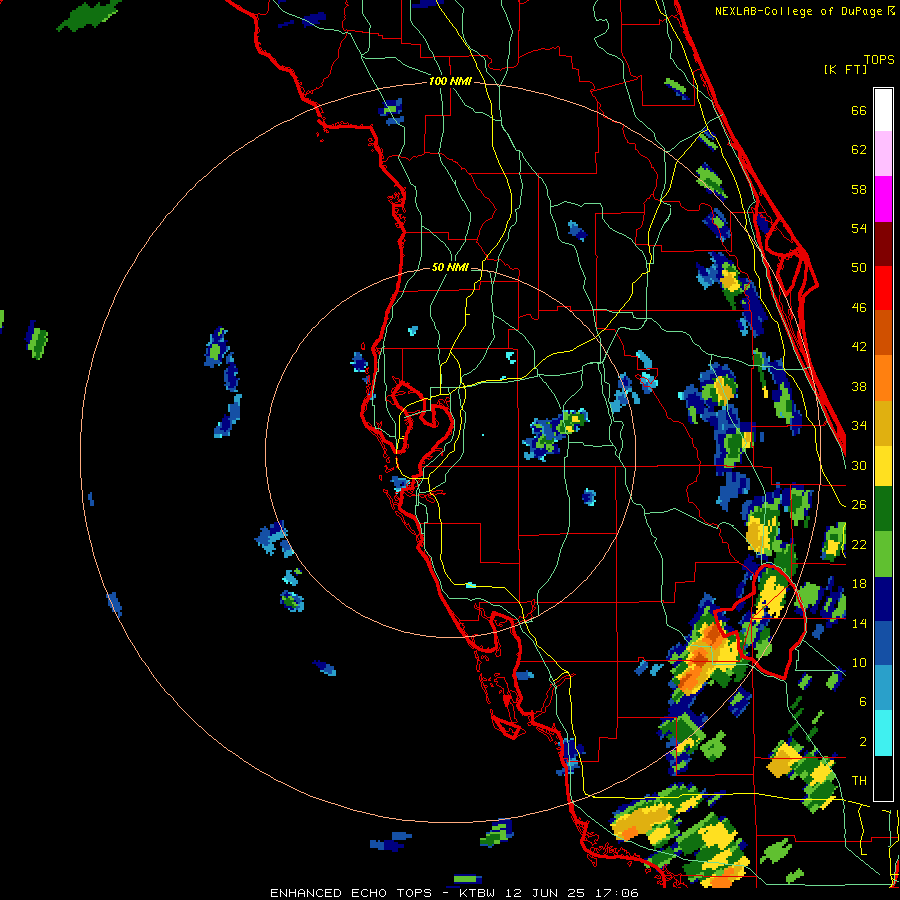
Task: Pick the dark green legend swatch
Action: 883,509
